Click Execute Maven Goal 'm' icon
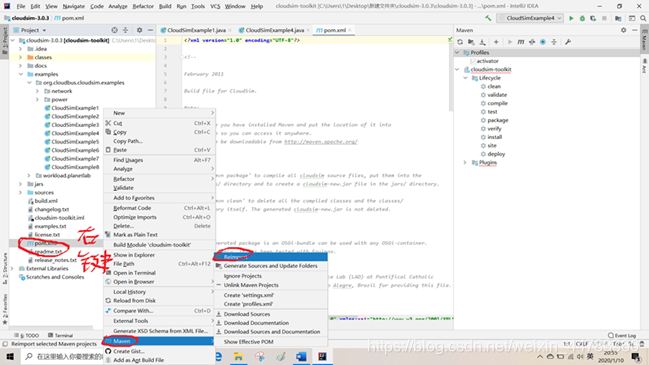 [521, 42]
